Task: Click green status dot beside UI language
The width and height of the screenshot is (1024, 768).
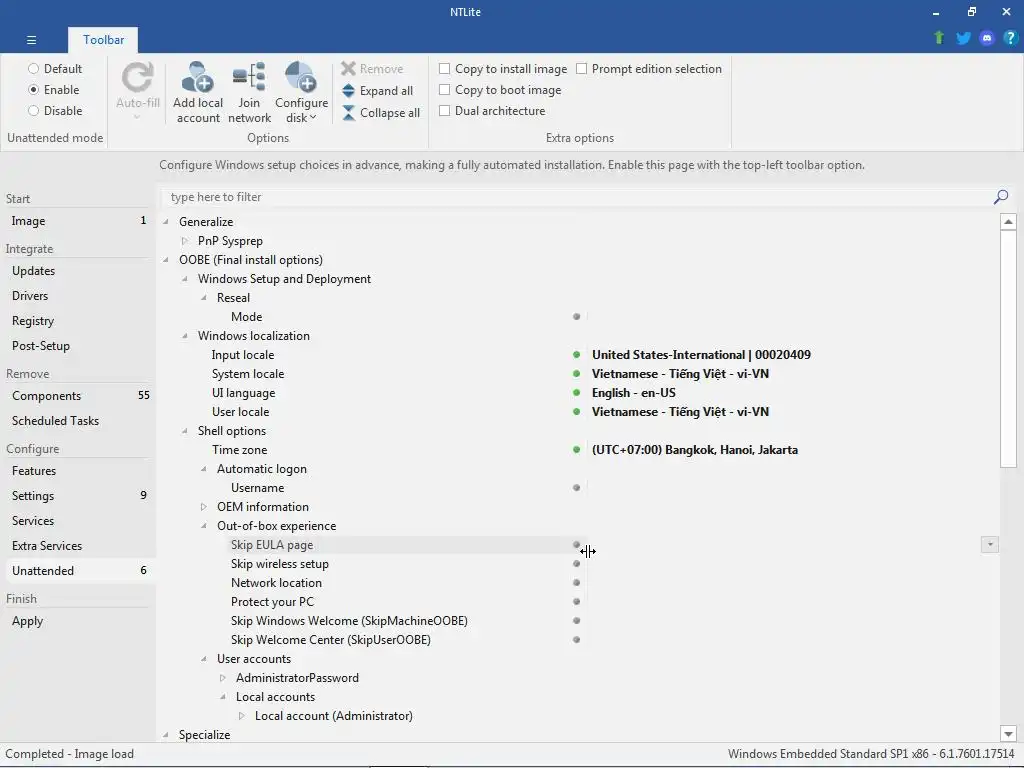Action: coord(577,392)
